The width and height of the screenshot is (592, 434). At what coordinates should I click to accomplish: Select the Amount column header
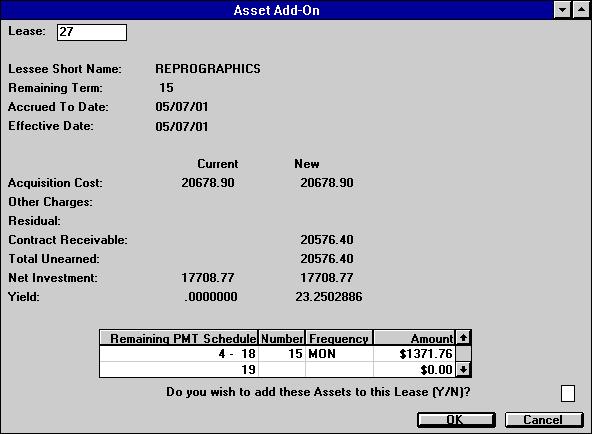pyautogui.click(x=414, y=338)
